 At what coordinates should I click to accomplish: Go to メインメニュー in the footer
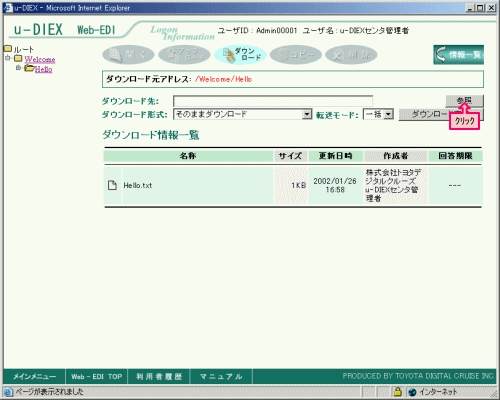tap(34, 377)
